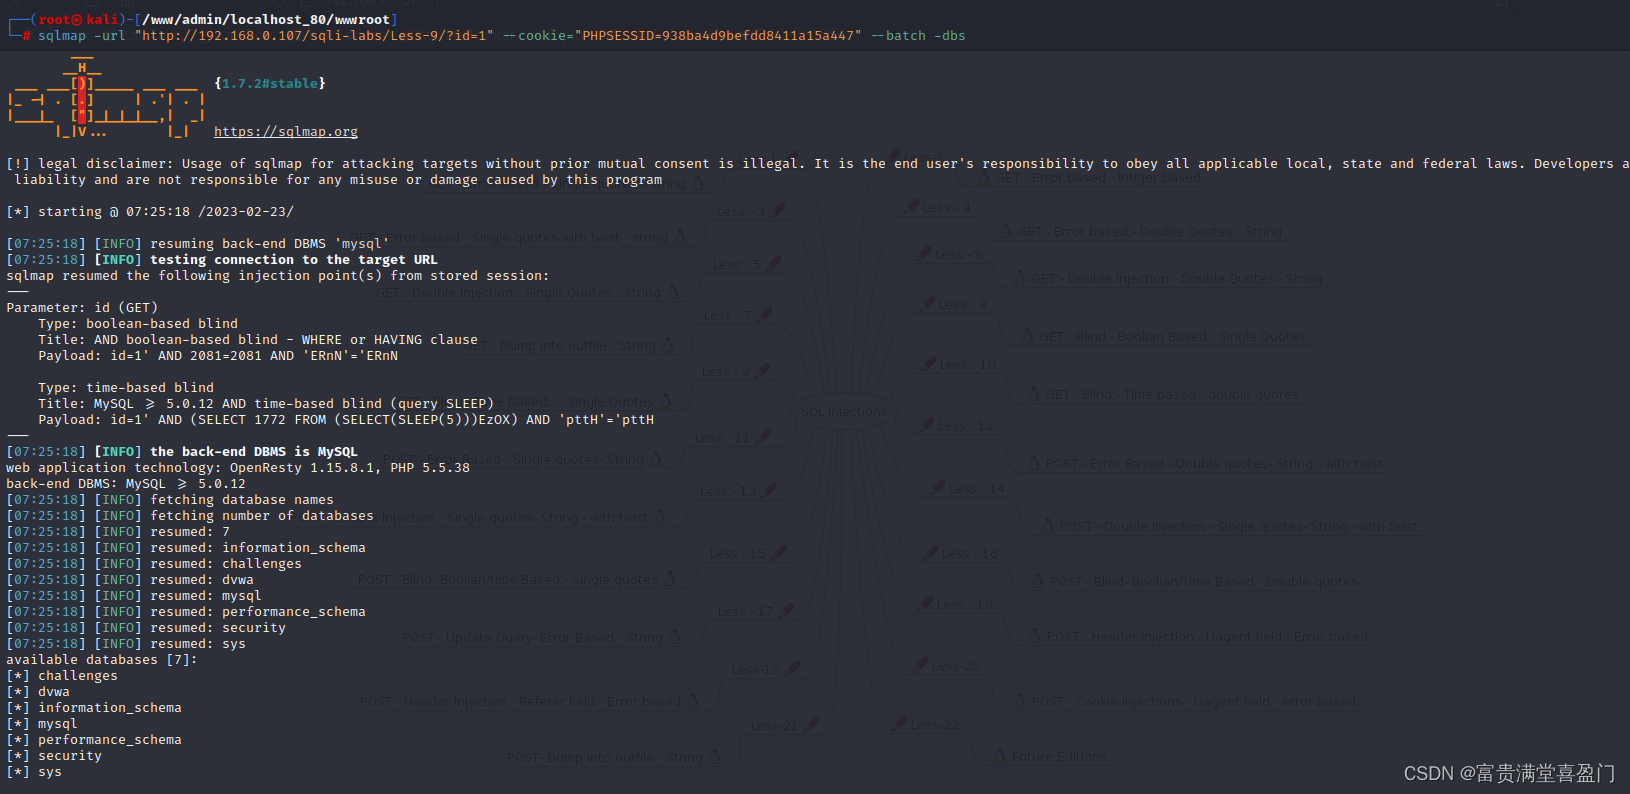Viewport: 1630px width, 794px height.
Task: Click the '[*] sys' database entry
Action: click(x=34, y=772)
